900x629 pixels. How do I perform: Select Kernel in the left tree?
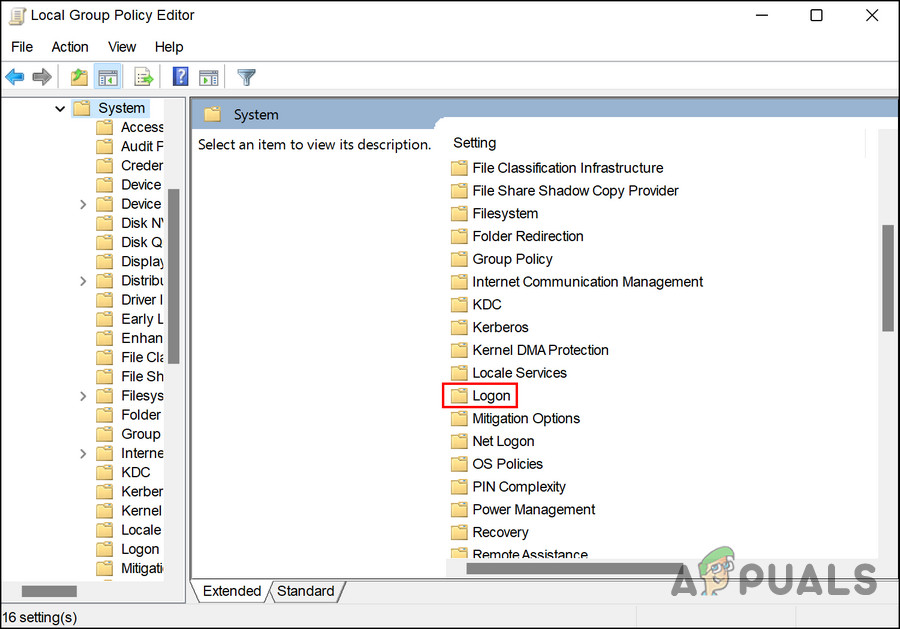coord(141,511)
